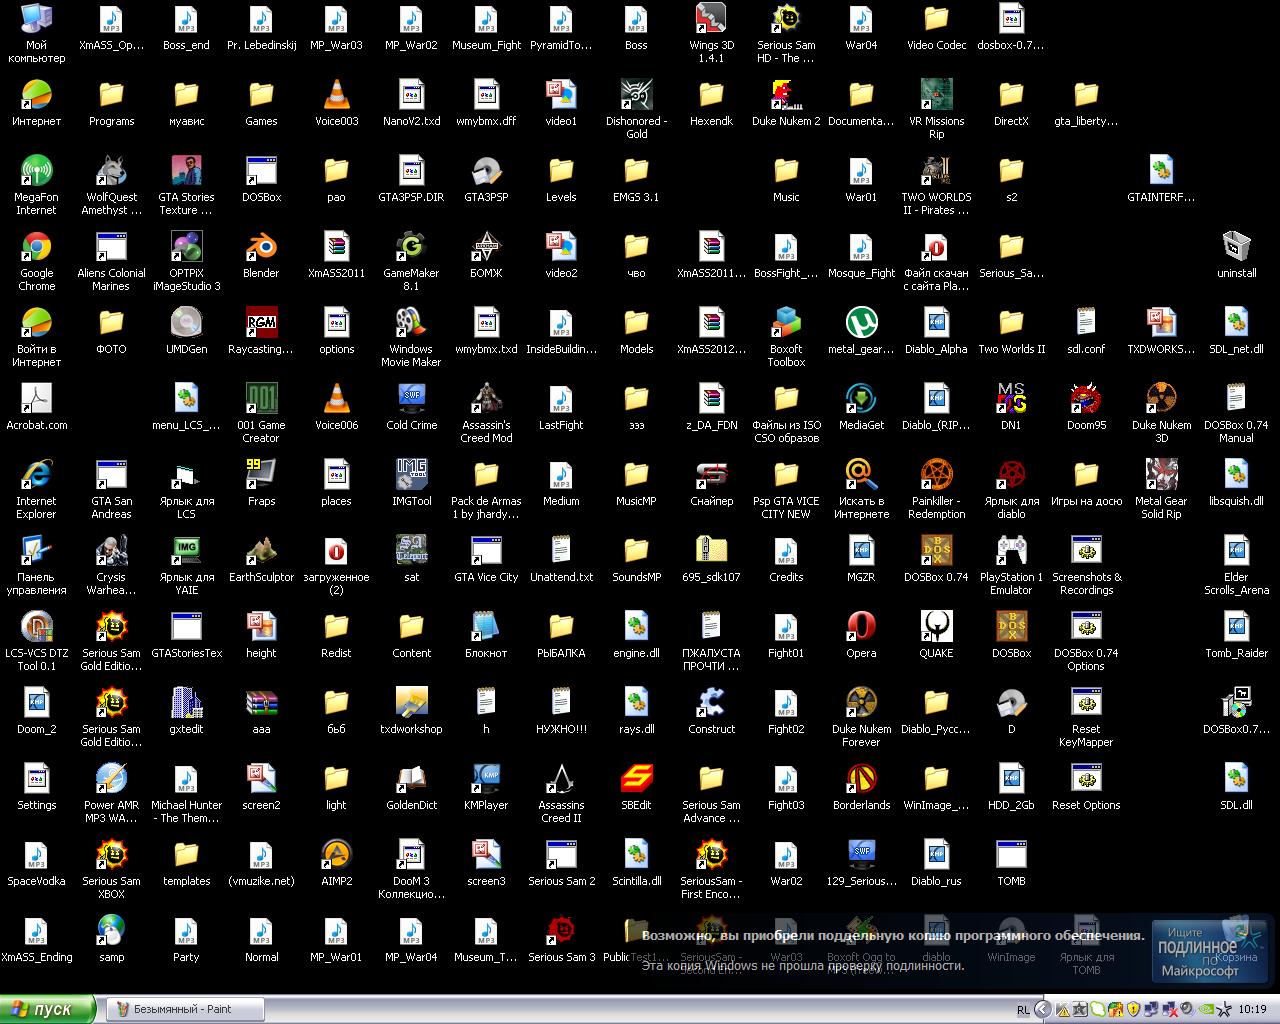Open the Cold Crime flash file
This screenshot has width=1280, height=1024.
pyautogui.click(x=411, y=398)
